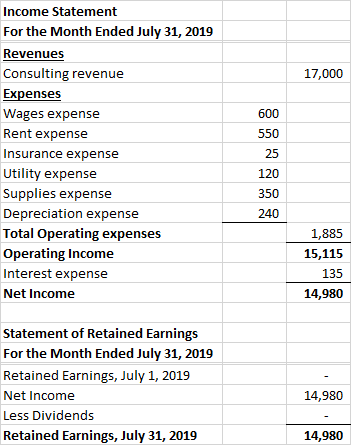360x445 pixels.
Task: Select the 135 interest expense value
Action: pyautogui.click(x=332, y=274)
